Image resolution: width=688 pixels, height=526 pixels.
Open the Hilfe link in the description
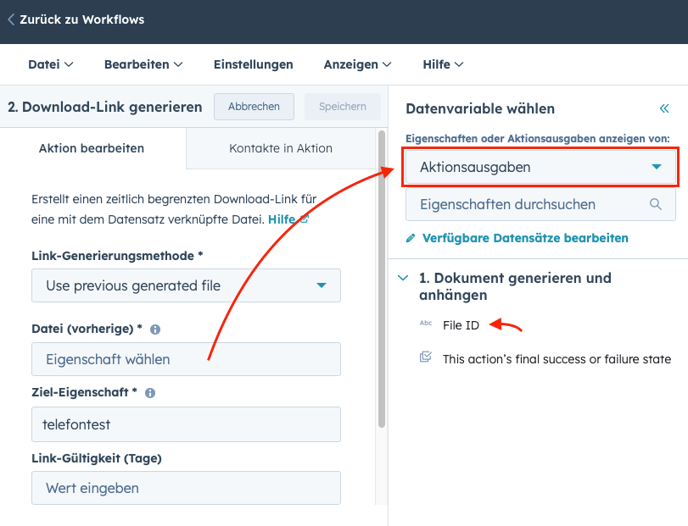tap(281, 218)
